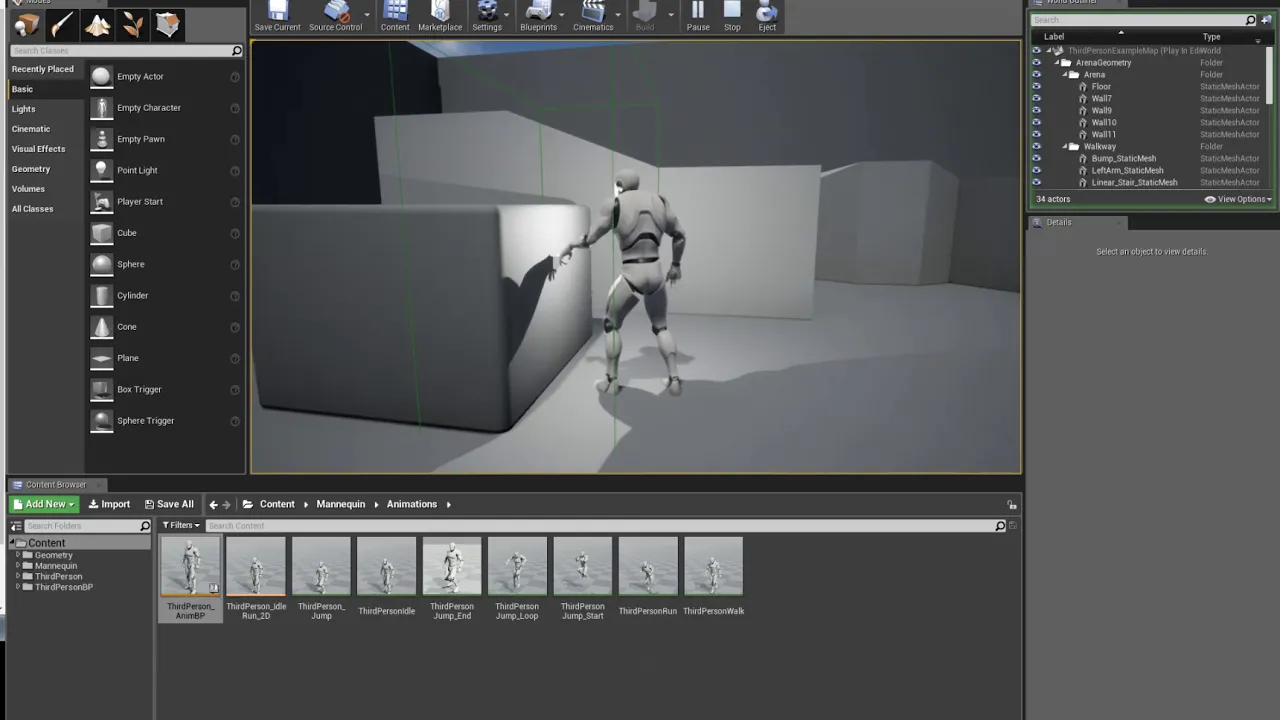Viewport: 1280px width, 720px height.
Task: Select the Cube primitive icon
Action: click(x=101, y=233)
